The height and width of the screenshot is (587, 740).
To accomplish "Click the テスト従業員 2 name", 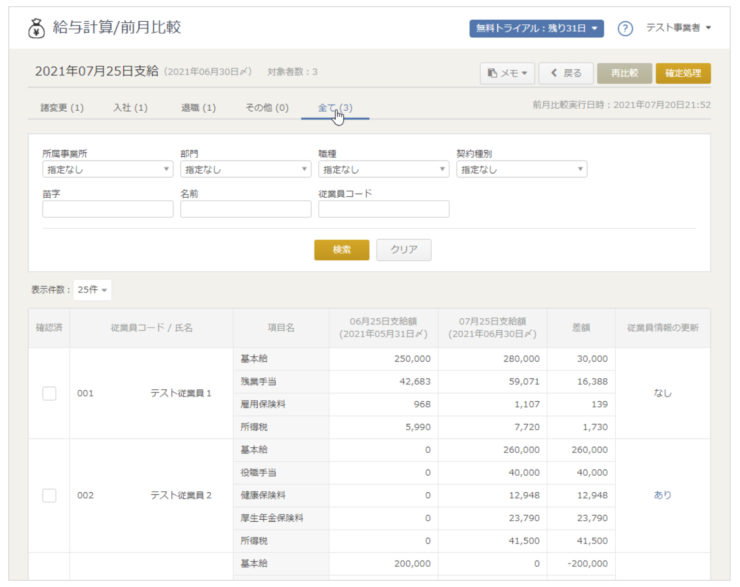I will pyautogui.click(x=181, y=495).
